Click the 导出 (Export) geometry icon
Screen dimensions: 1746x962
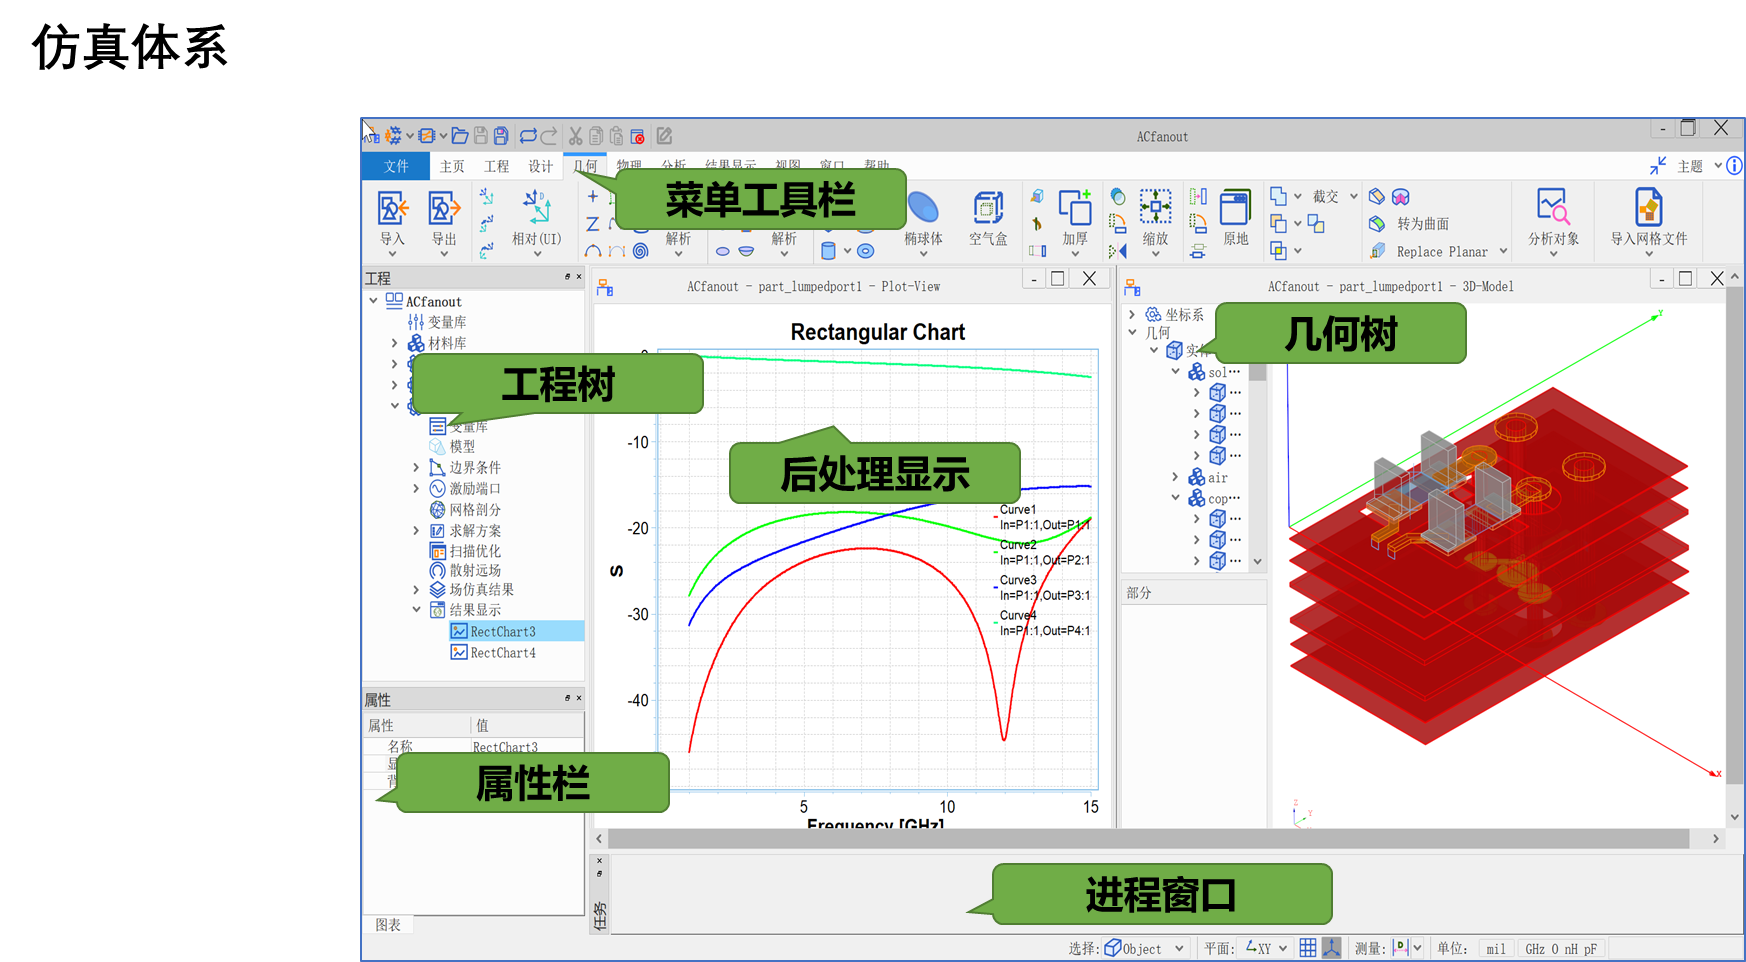(x=443, y=209)
